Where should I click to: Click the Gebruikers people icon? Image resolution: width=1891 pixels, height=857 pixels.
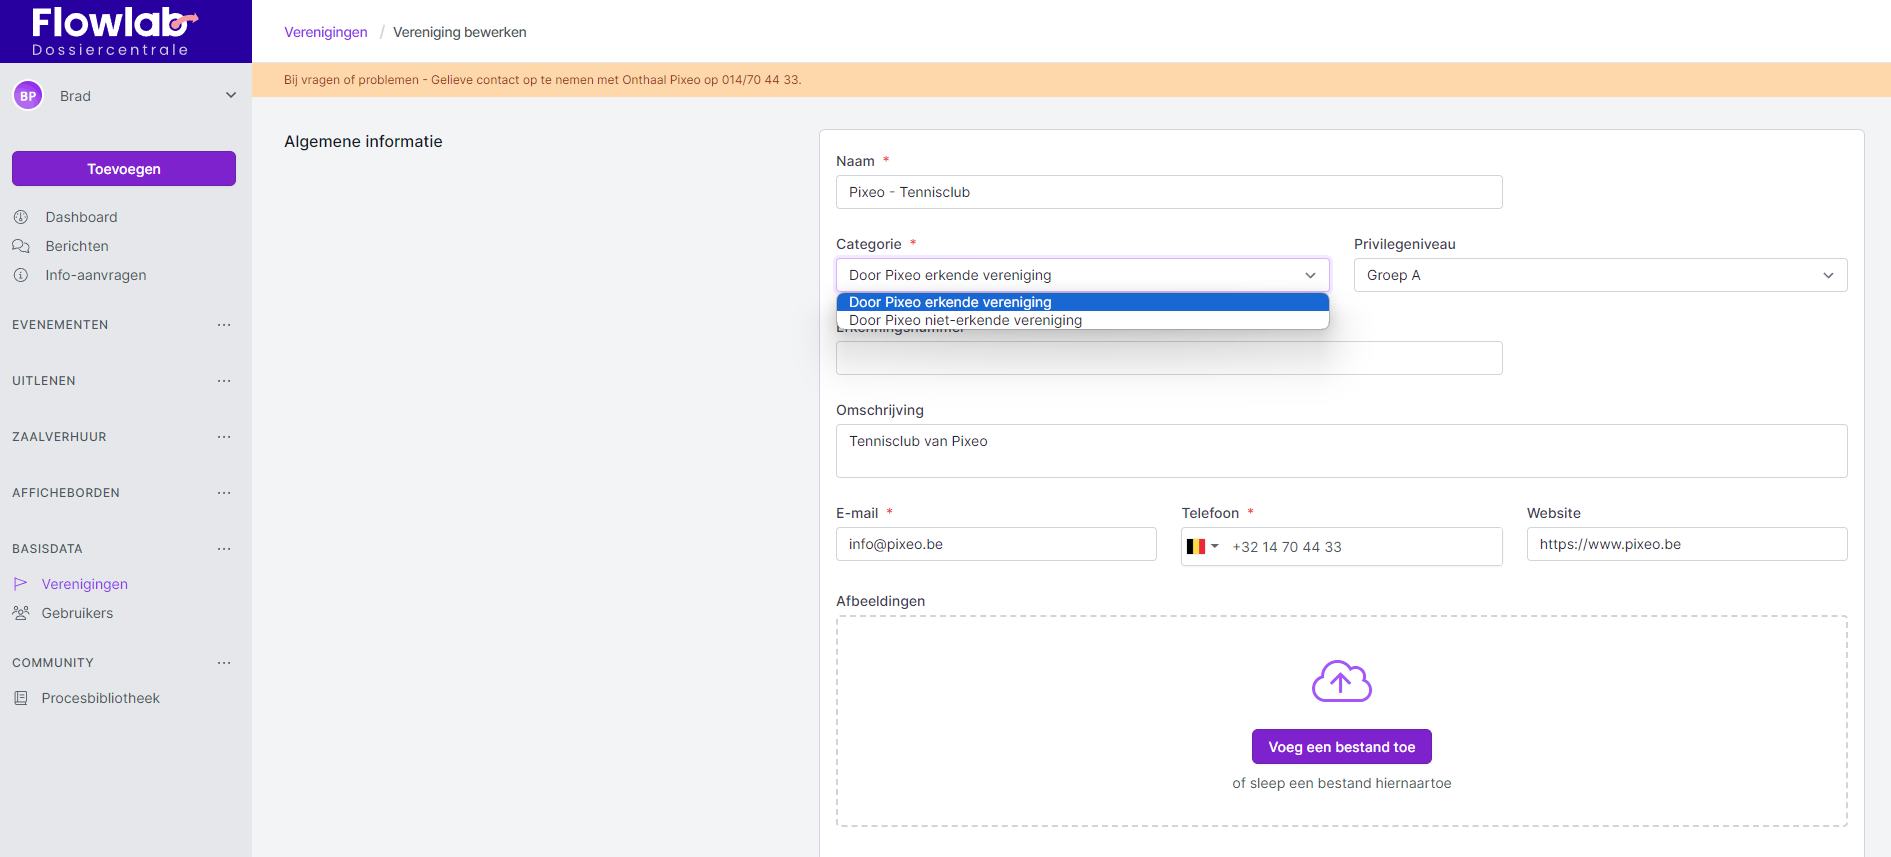coord(21,613)
